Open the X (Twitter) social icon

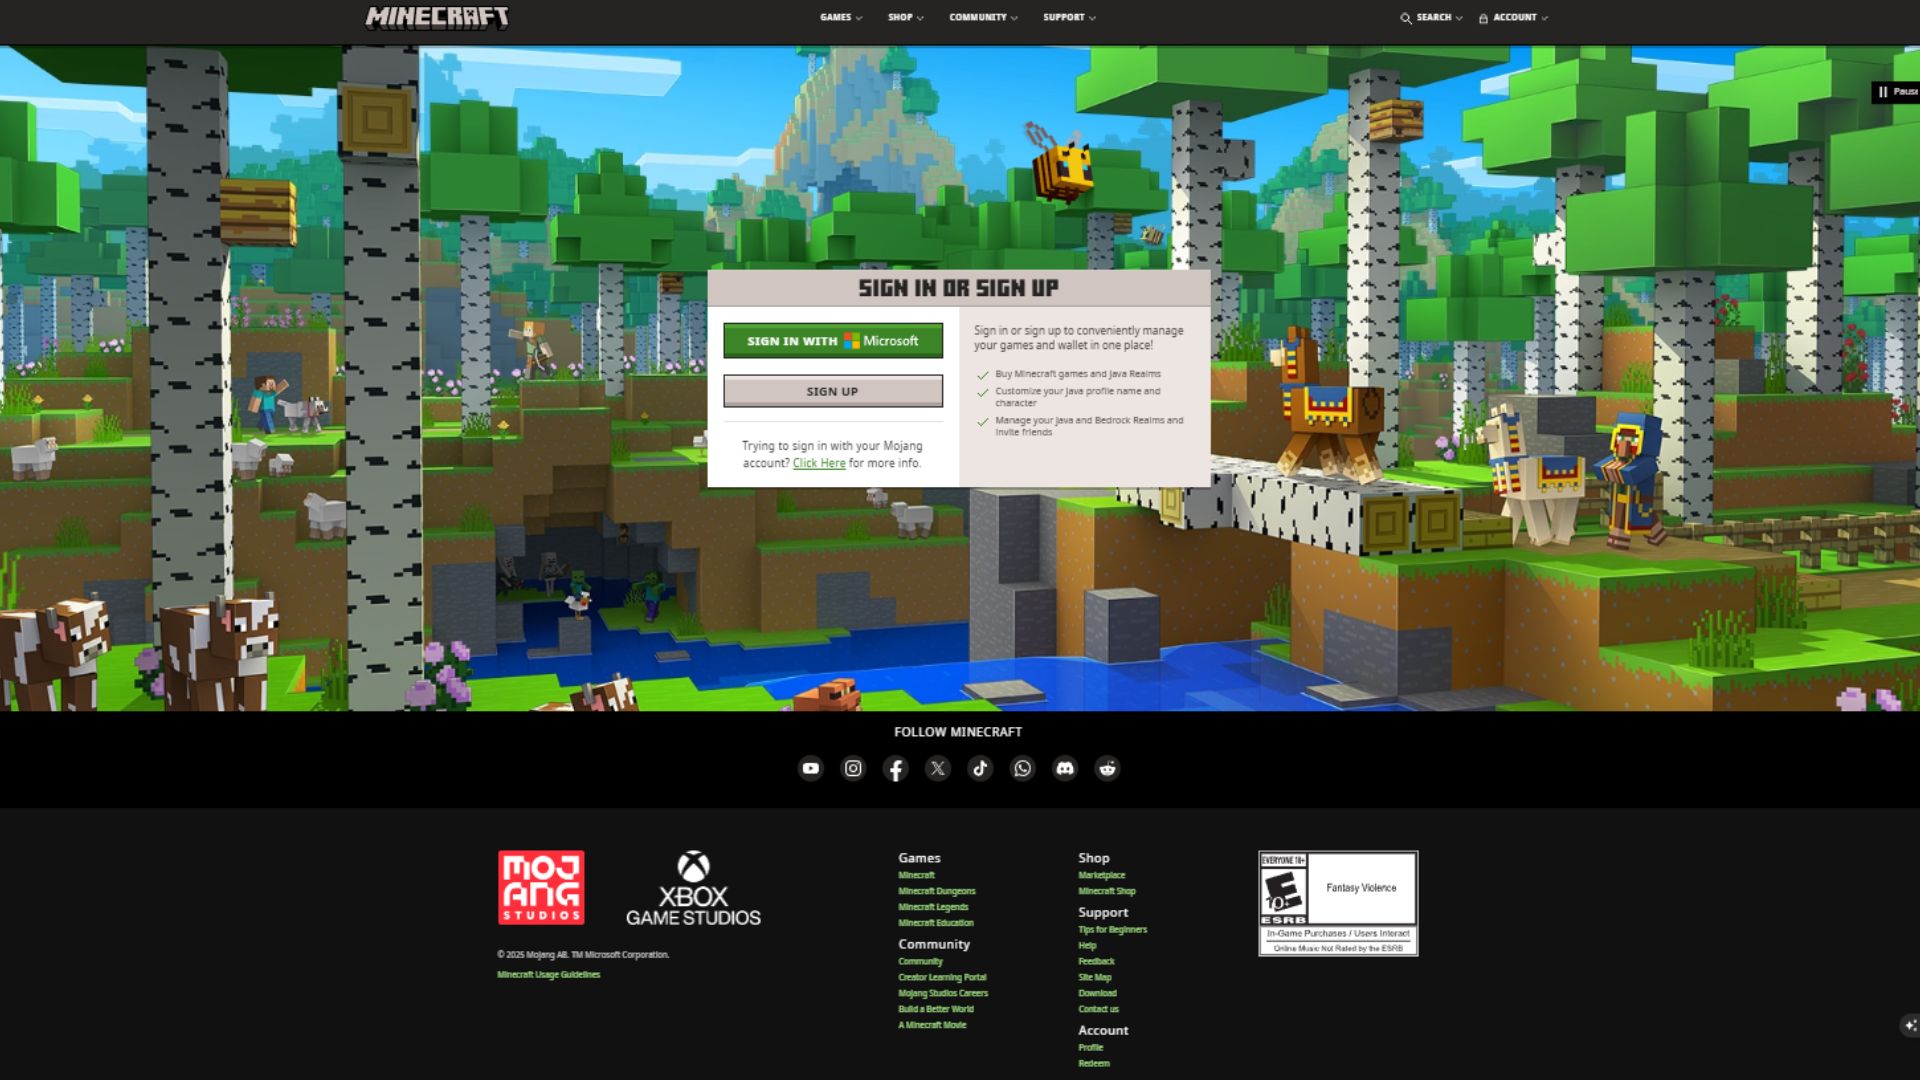click(938, 768)
